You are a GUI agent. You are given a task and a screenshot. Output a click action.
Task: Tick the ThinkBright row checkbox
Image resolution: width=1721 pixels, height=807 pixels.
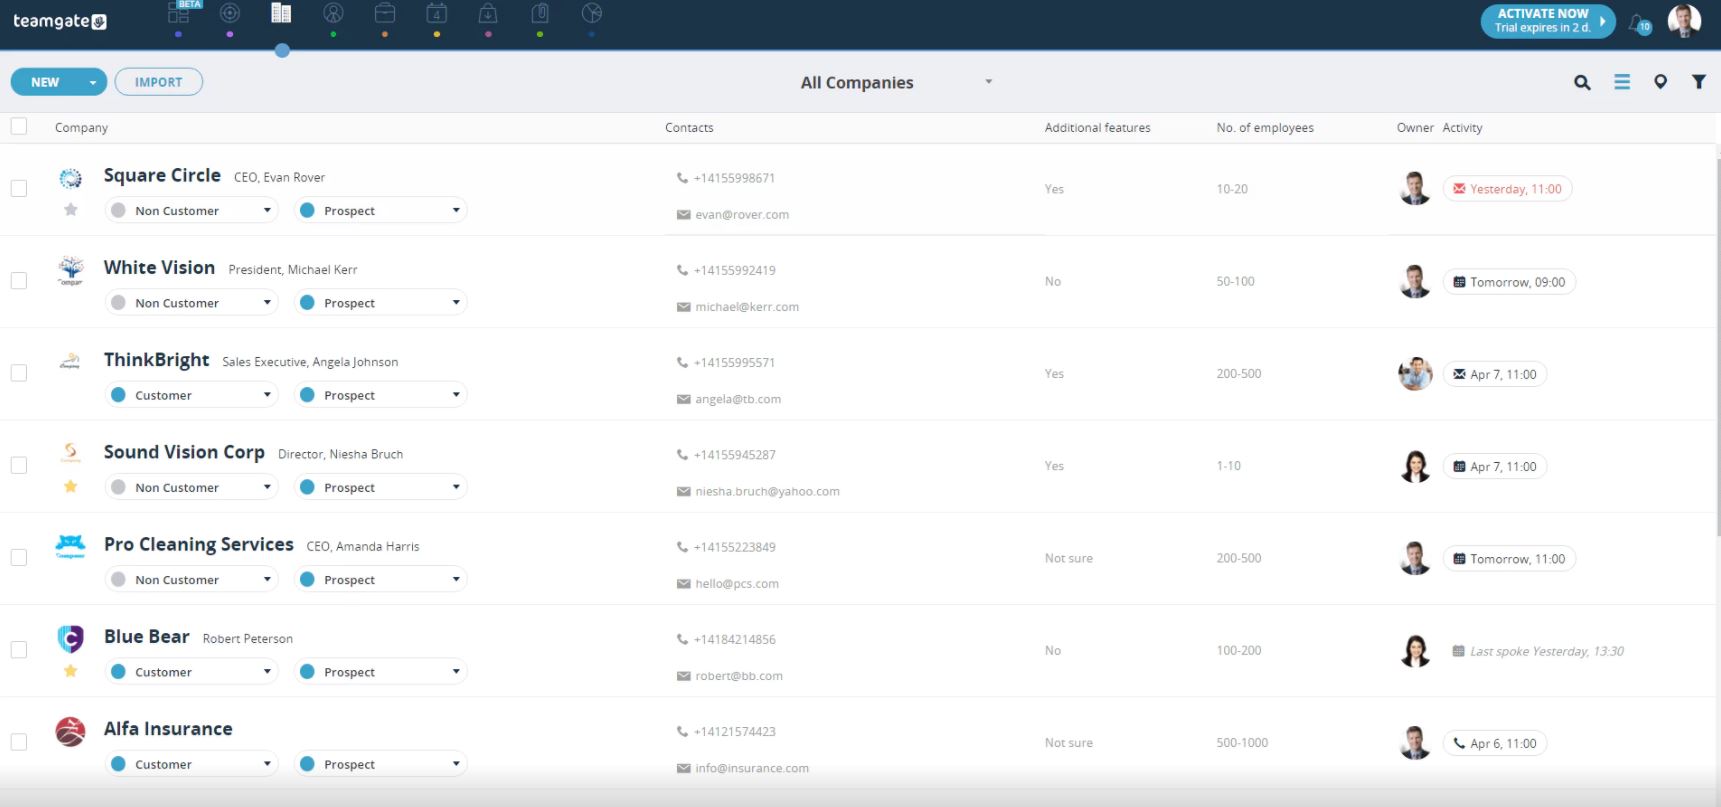coord(19,373)
